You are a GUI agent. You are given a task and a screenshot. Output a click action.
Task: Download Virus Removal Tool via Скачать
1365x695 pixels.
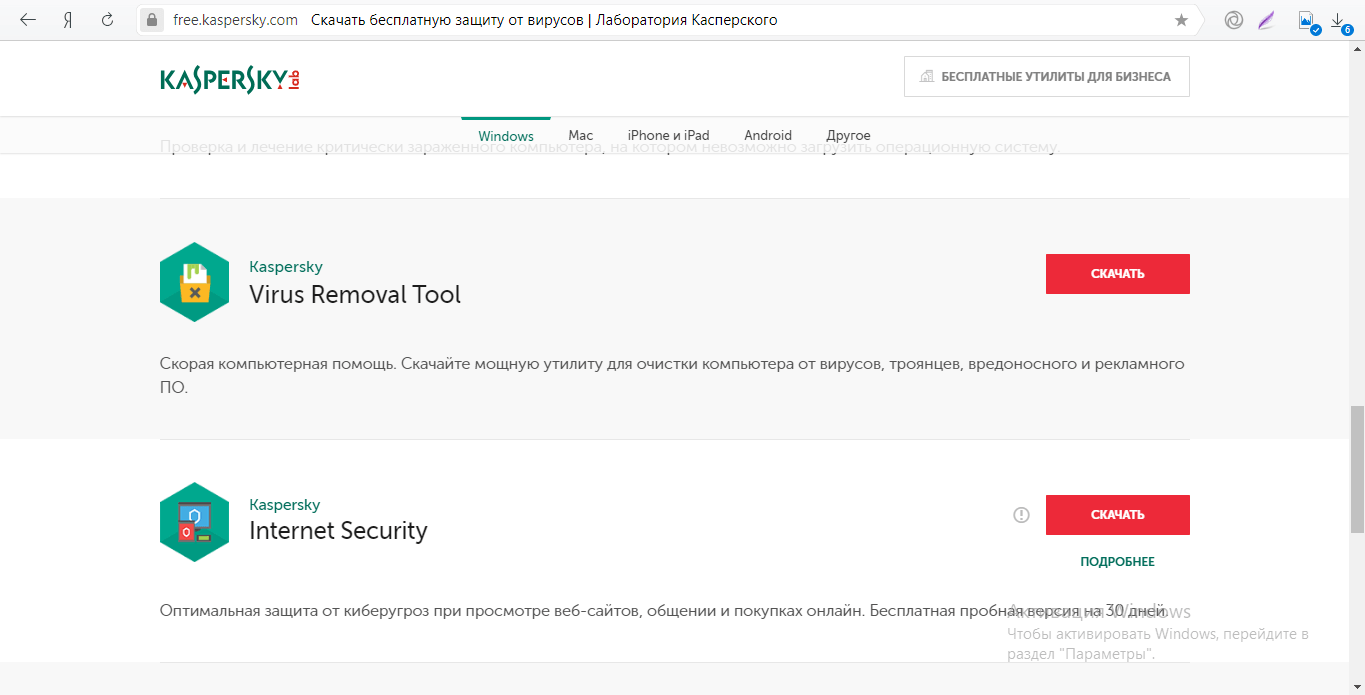[1118, 274]
